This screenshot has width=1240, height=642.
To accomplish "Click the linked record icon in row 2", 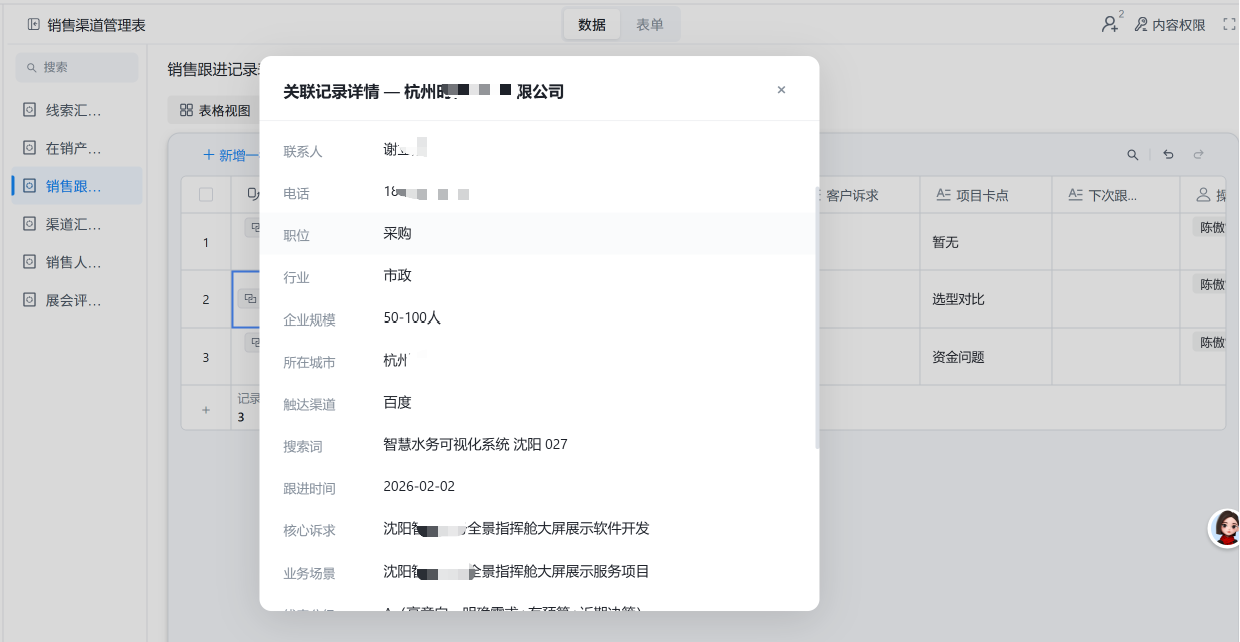I will click(250, 298).
